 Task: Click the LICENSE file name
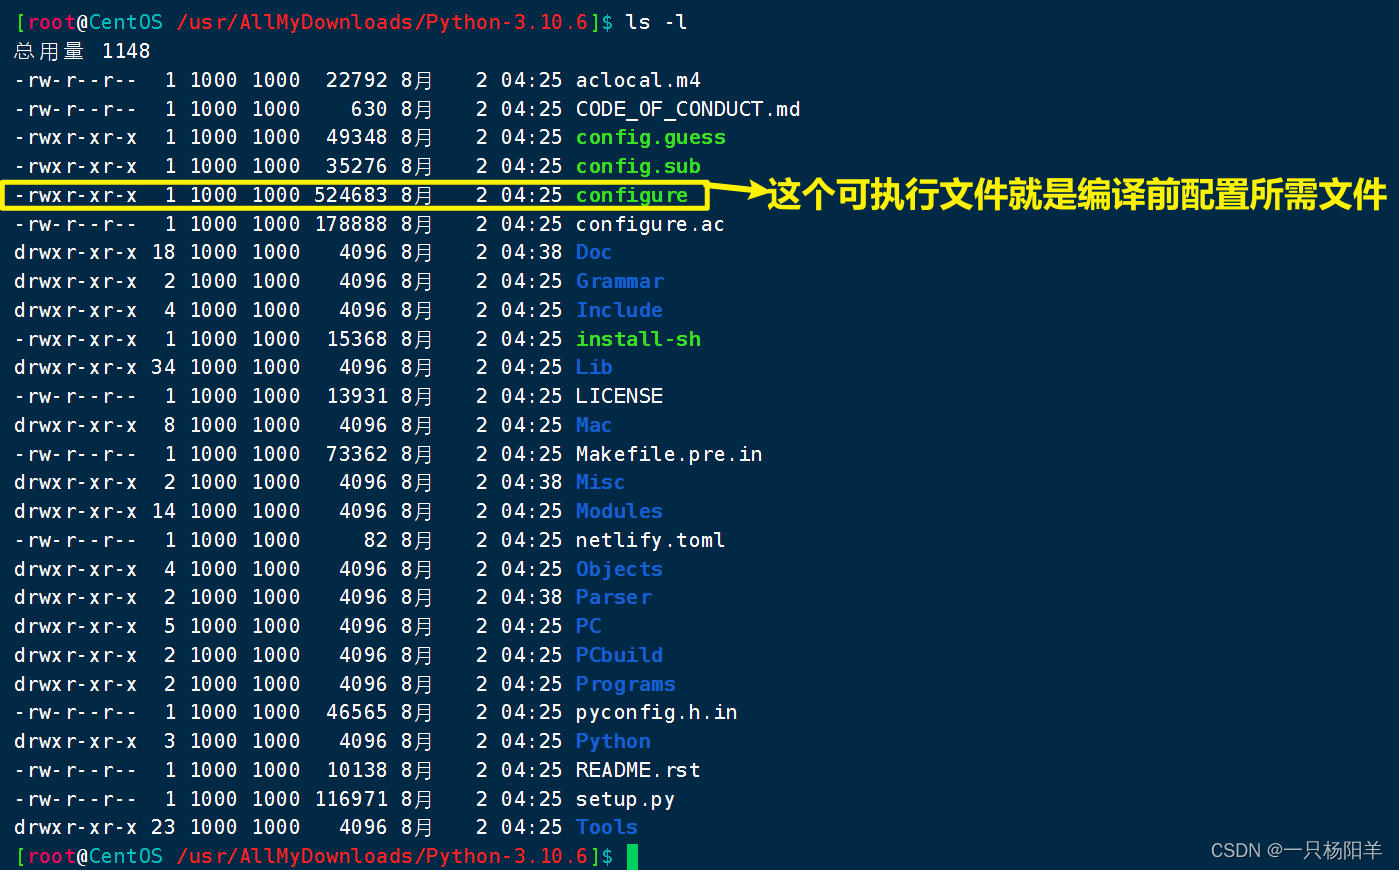619,397
